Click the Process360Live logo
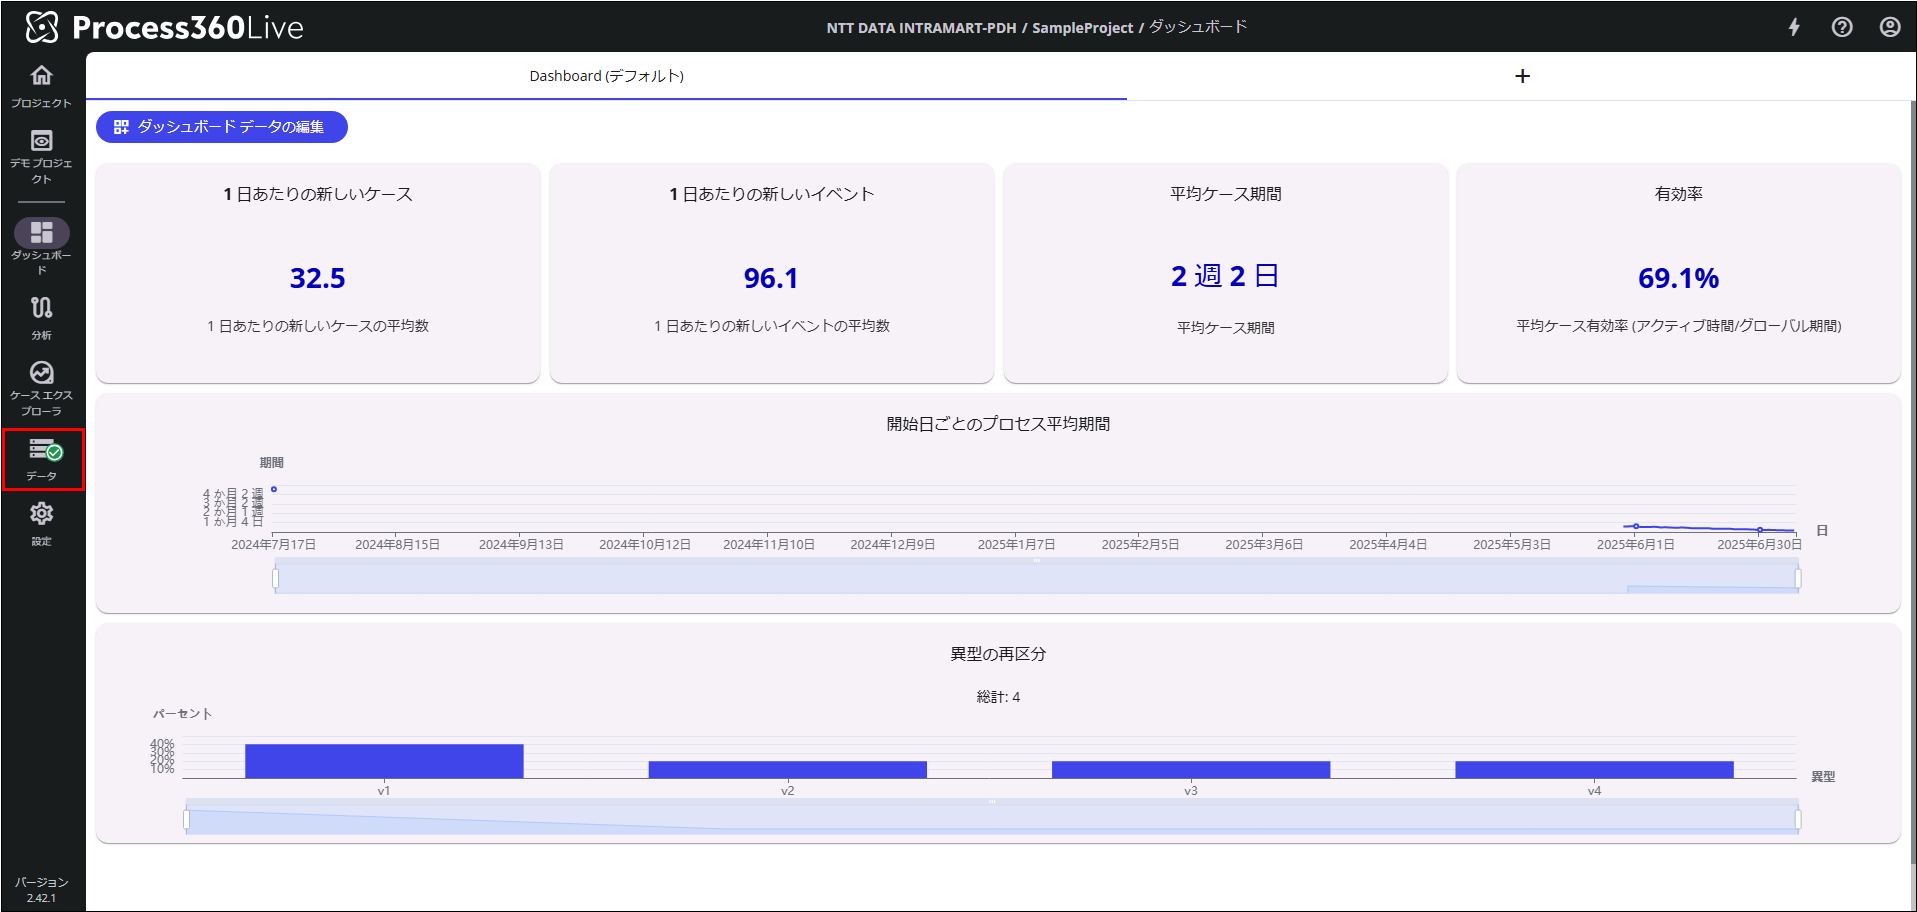Viewport: 1917px width, 912px height. coord(165,27)
